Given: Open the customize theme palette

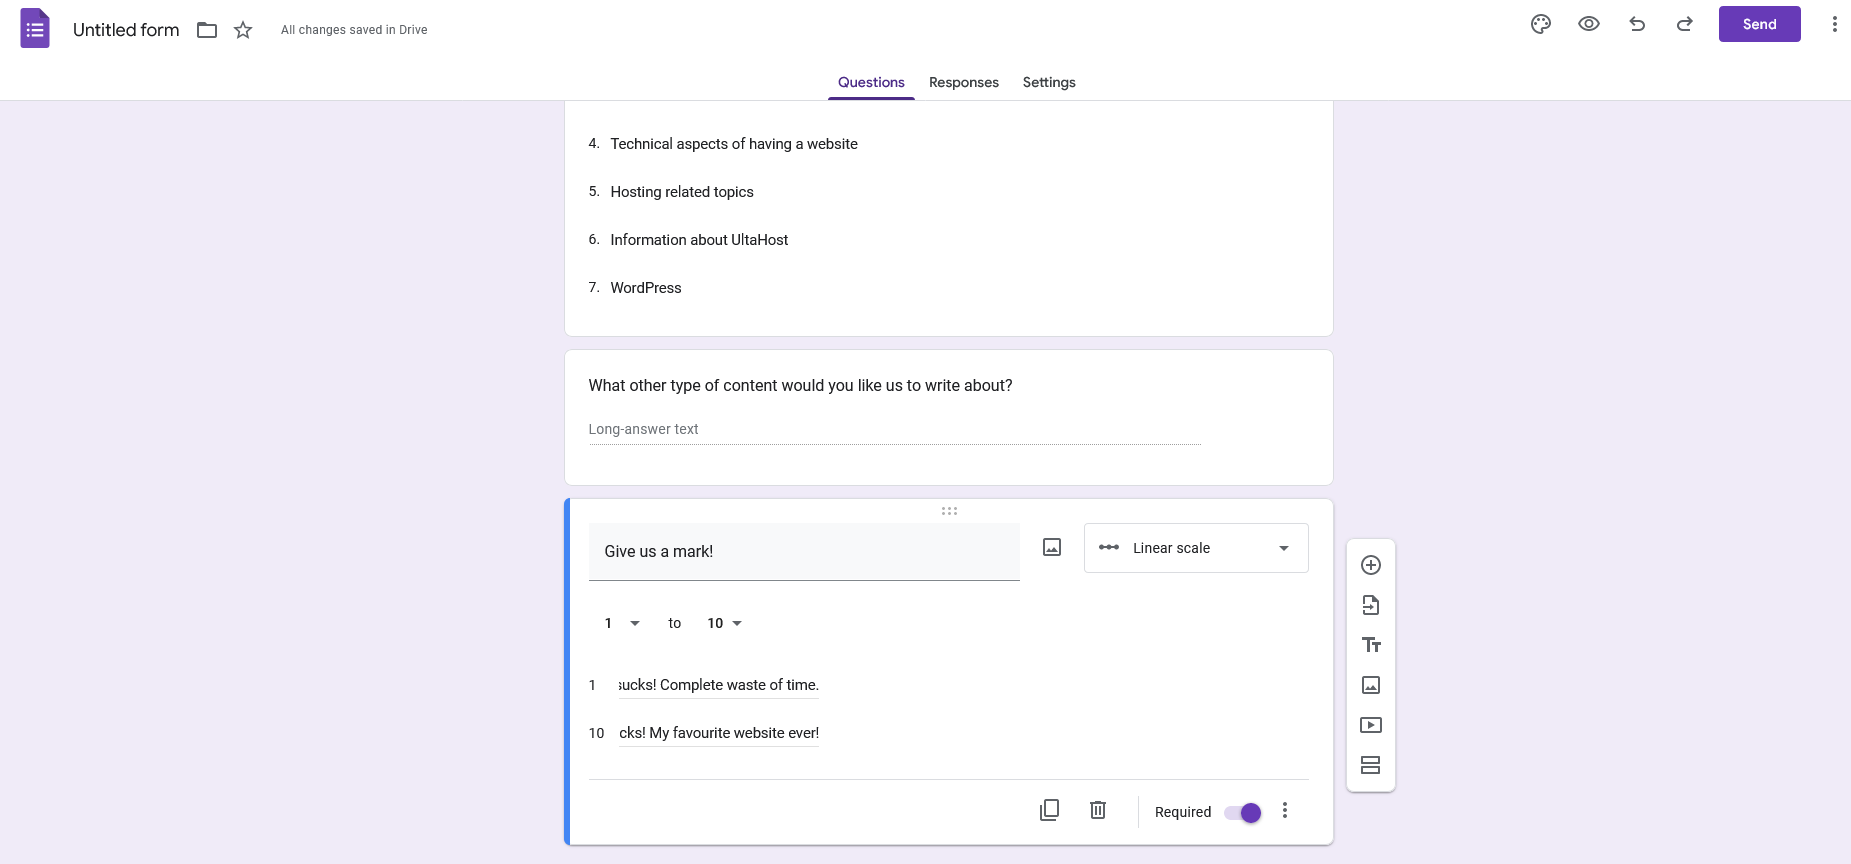Looking at the screenshot, I should [1541, 24].
